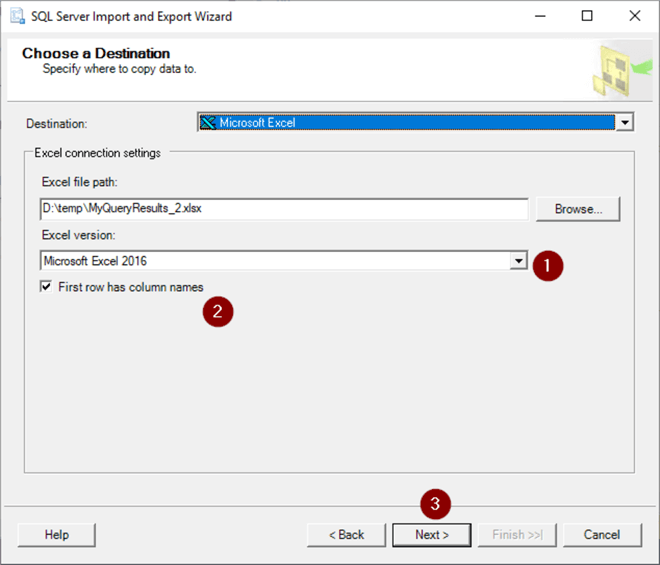Click the red circle marker numbered 2
The width and height of the screenshot is (660, 565).
[x=218, y=312]
